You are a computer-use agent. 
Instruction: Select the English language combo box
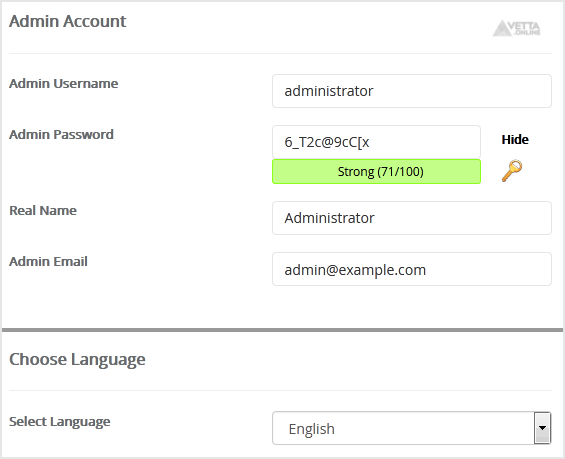click(x=411, y=428)
